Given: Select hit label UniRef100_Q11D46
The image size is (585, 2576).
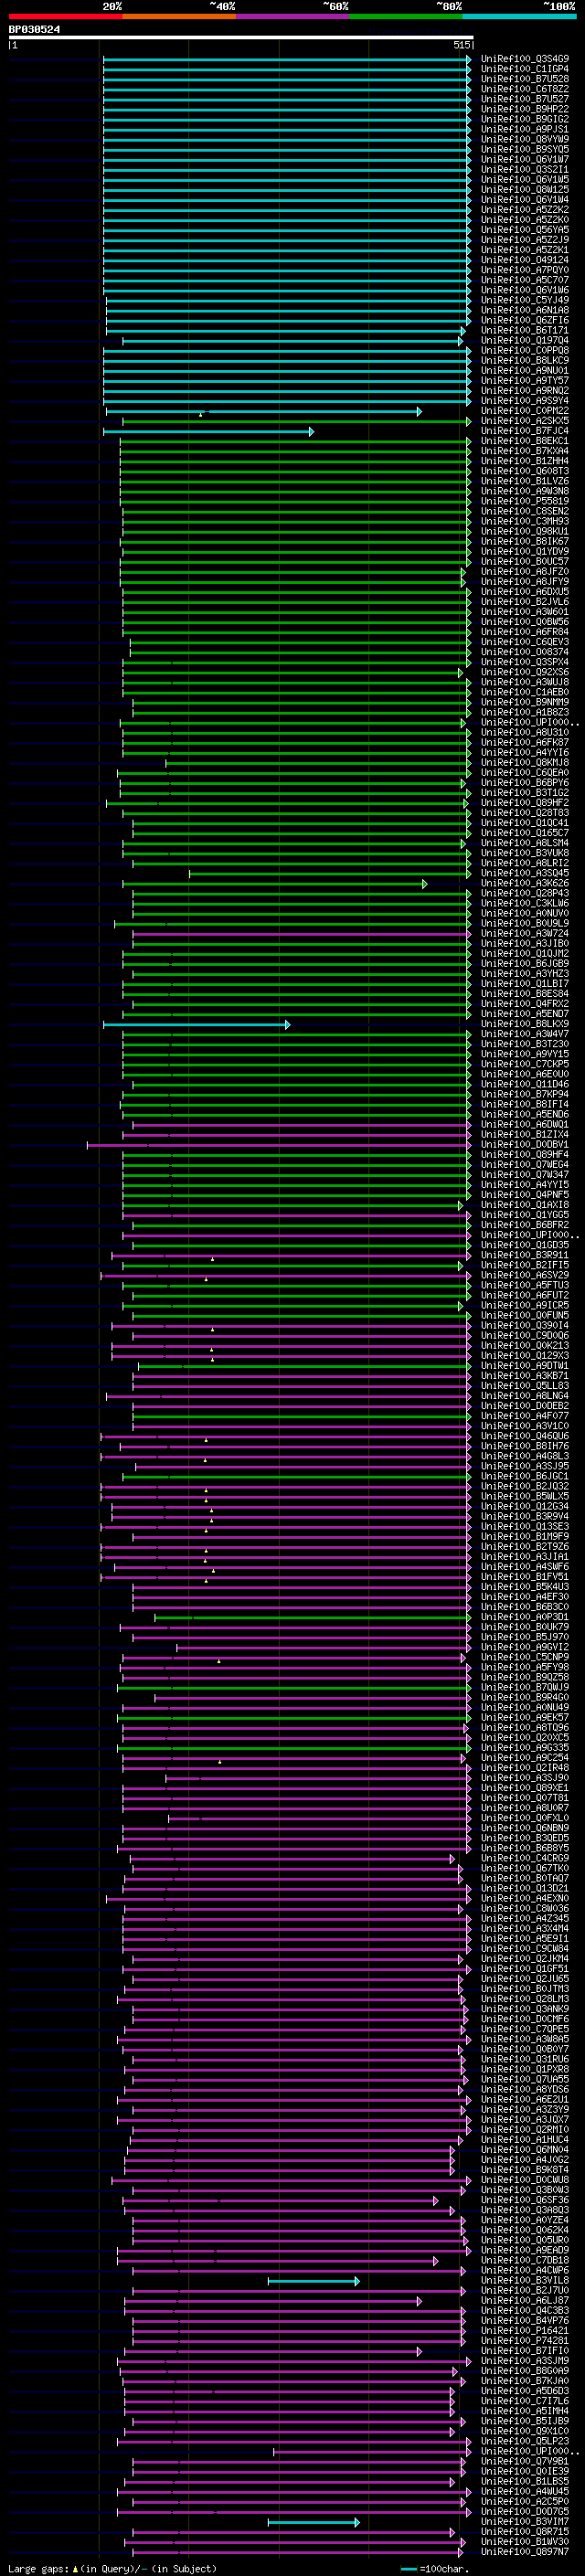Looking at the screenshot, I should (525, 1084).
